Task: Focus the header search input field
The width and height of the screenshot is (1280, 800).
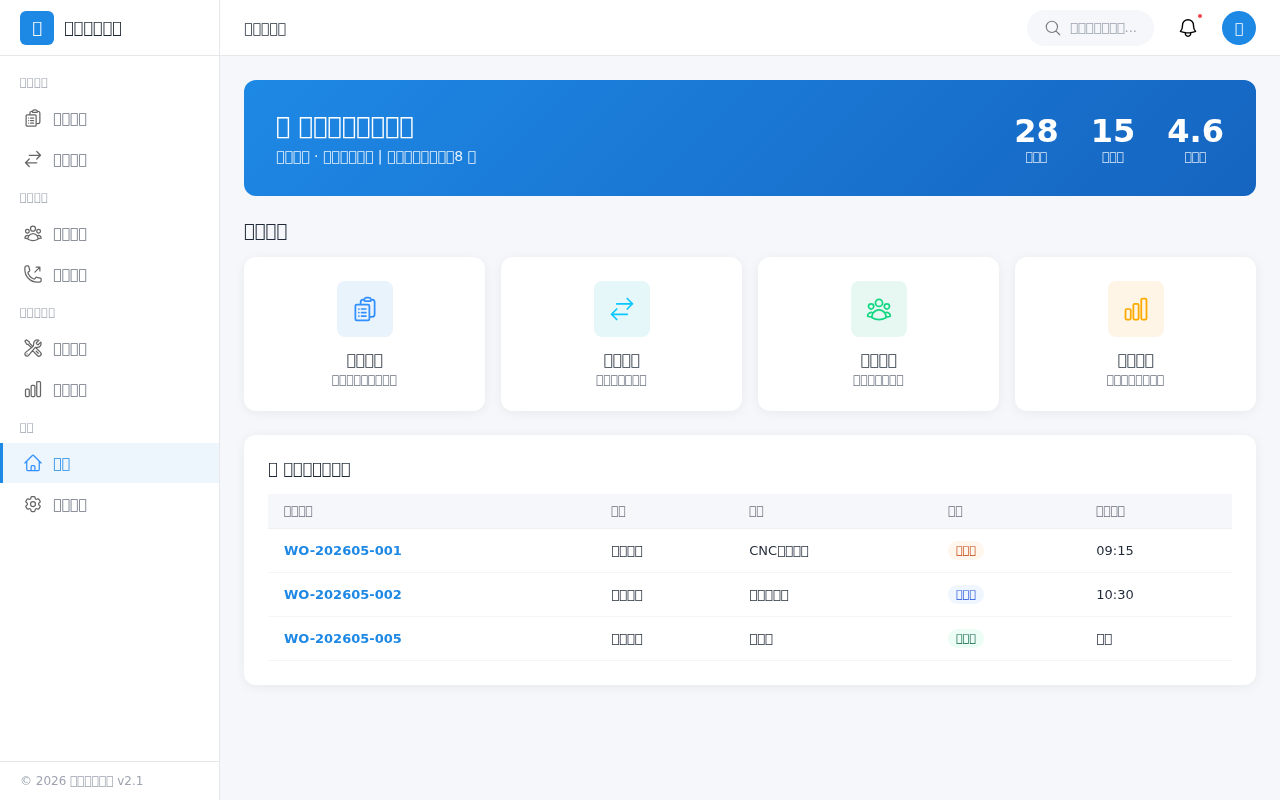Action: click(x=1103, y=28)
